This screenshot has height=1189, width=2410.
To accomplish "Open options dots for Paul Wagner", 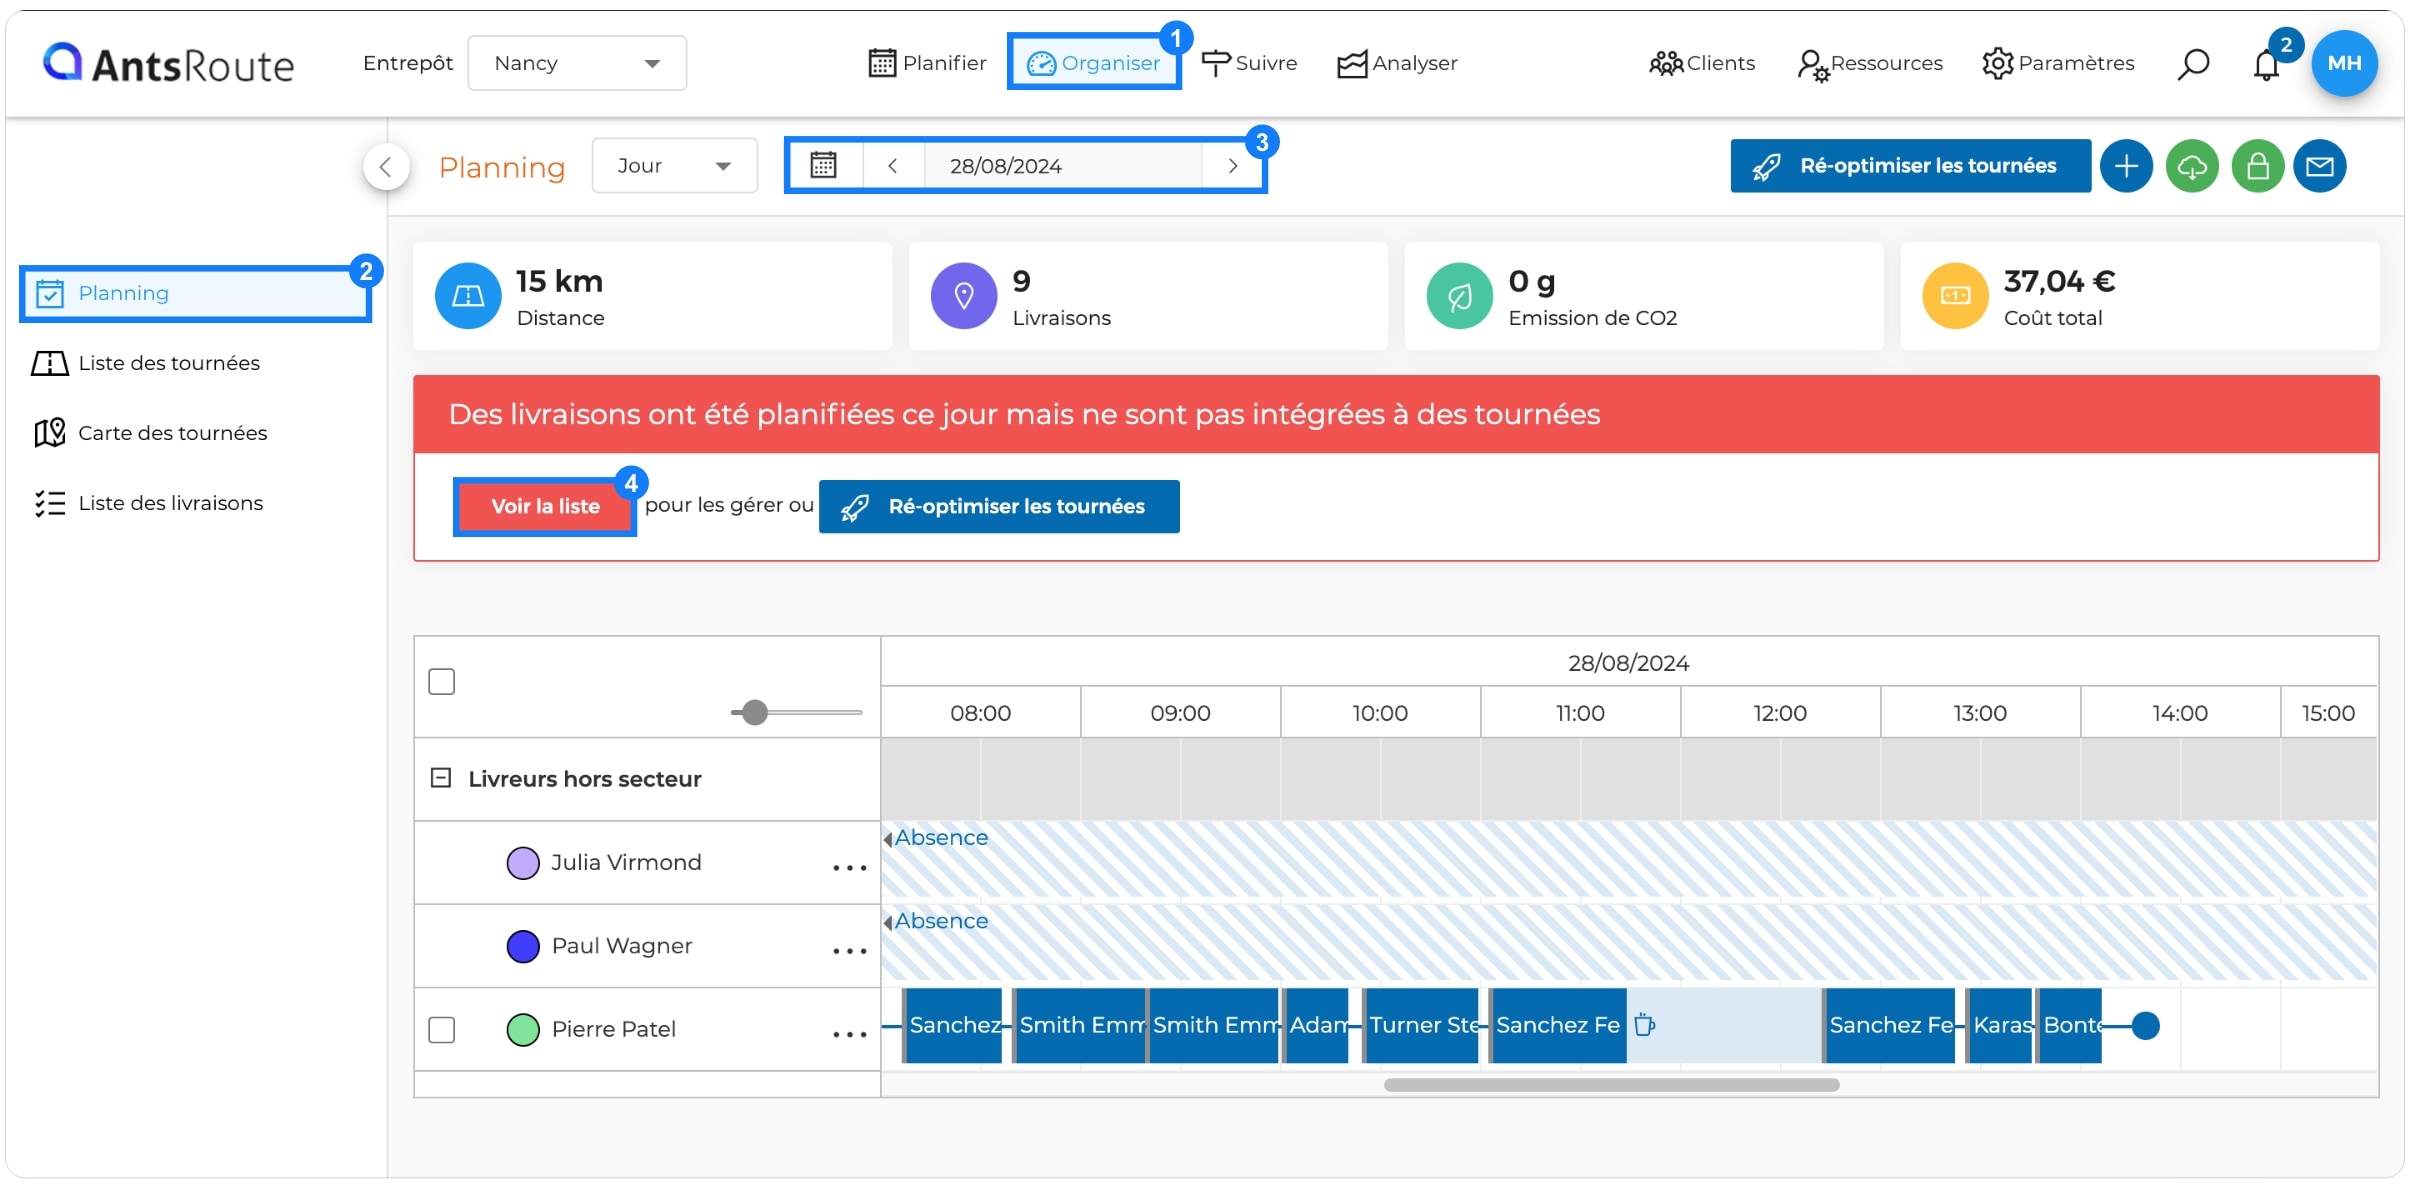I will point(849,952).
